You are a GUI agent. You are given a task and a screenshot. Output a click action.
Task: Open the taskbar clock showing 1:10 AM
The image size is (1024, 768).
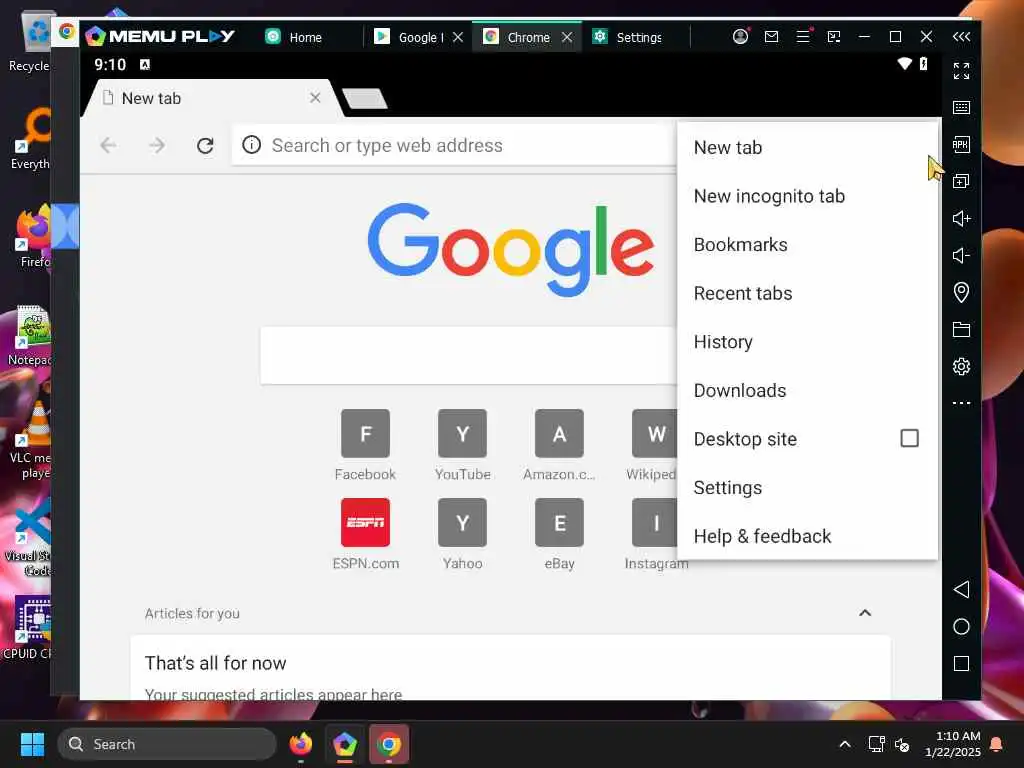click(953, 744)
